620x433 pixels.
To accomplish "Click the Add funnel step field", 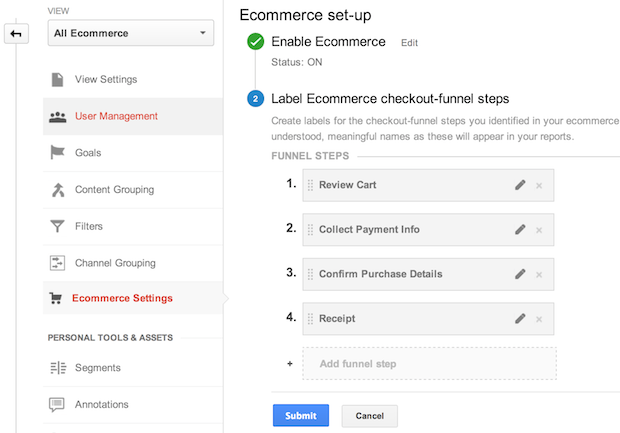I will [429, 363].
